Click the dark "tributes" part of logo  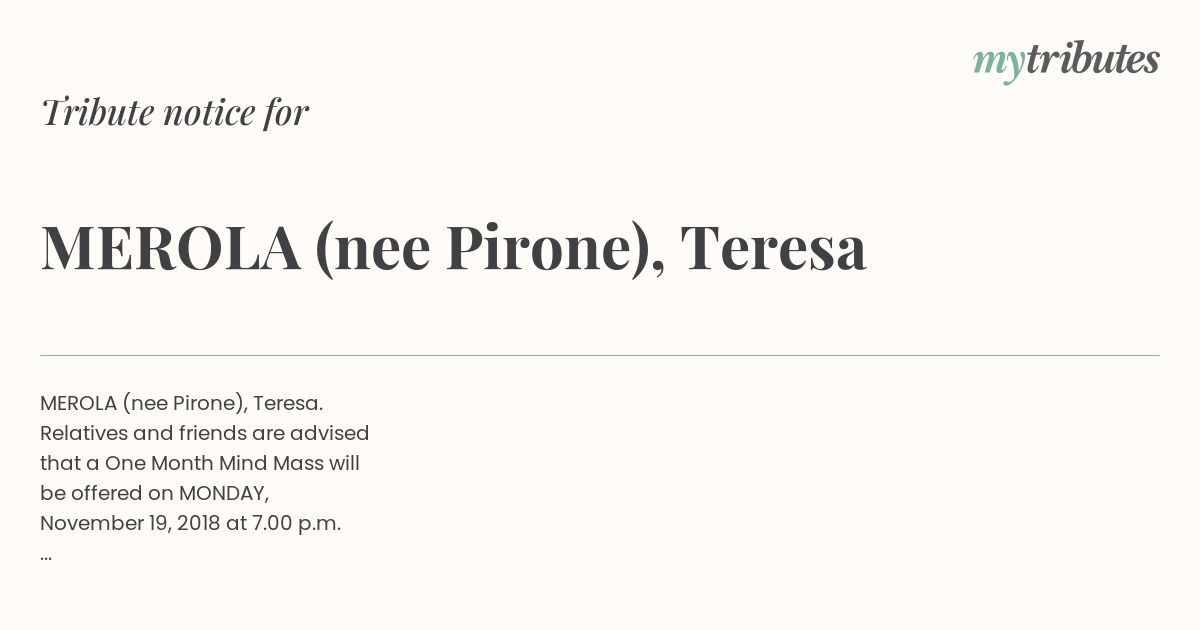(1092, 59)
